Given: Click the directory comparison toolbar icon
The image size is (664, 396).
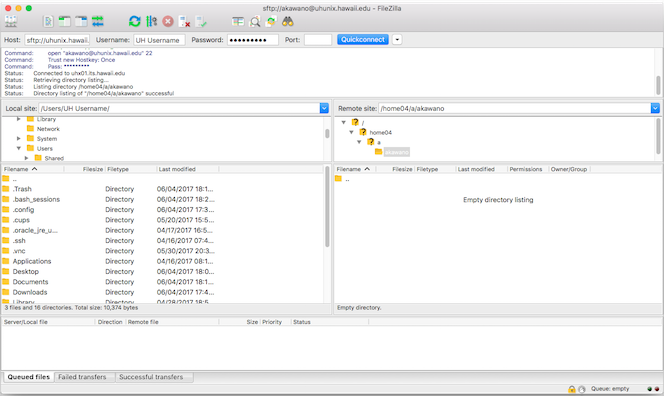Looking at the screenshot, I should click(x=238, y=21).
